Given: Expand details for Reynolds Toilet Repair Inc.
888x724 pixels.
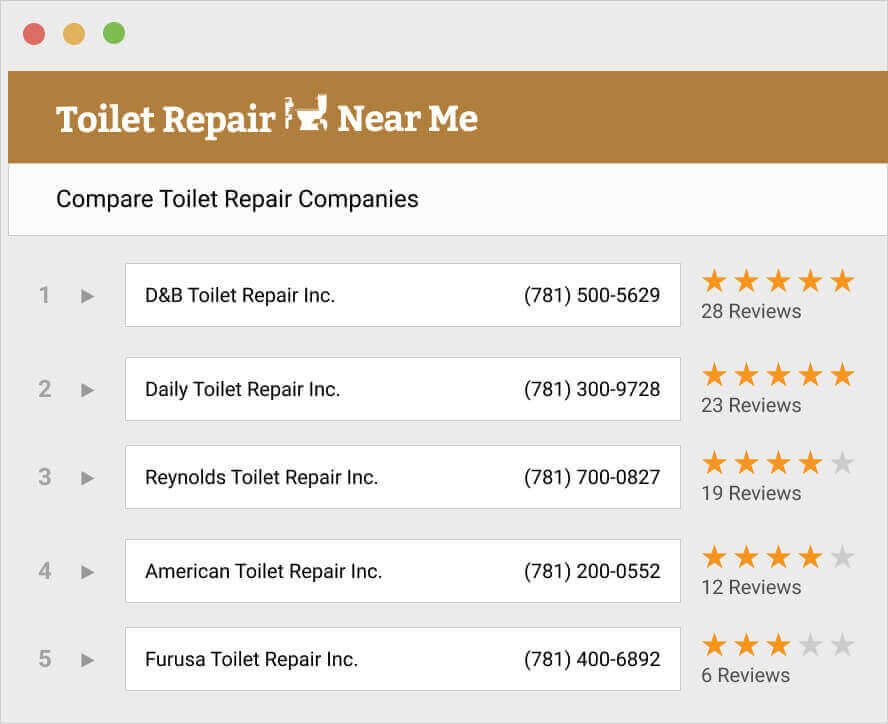Looking at the screenshot, I should tap(86, 477).
